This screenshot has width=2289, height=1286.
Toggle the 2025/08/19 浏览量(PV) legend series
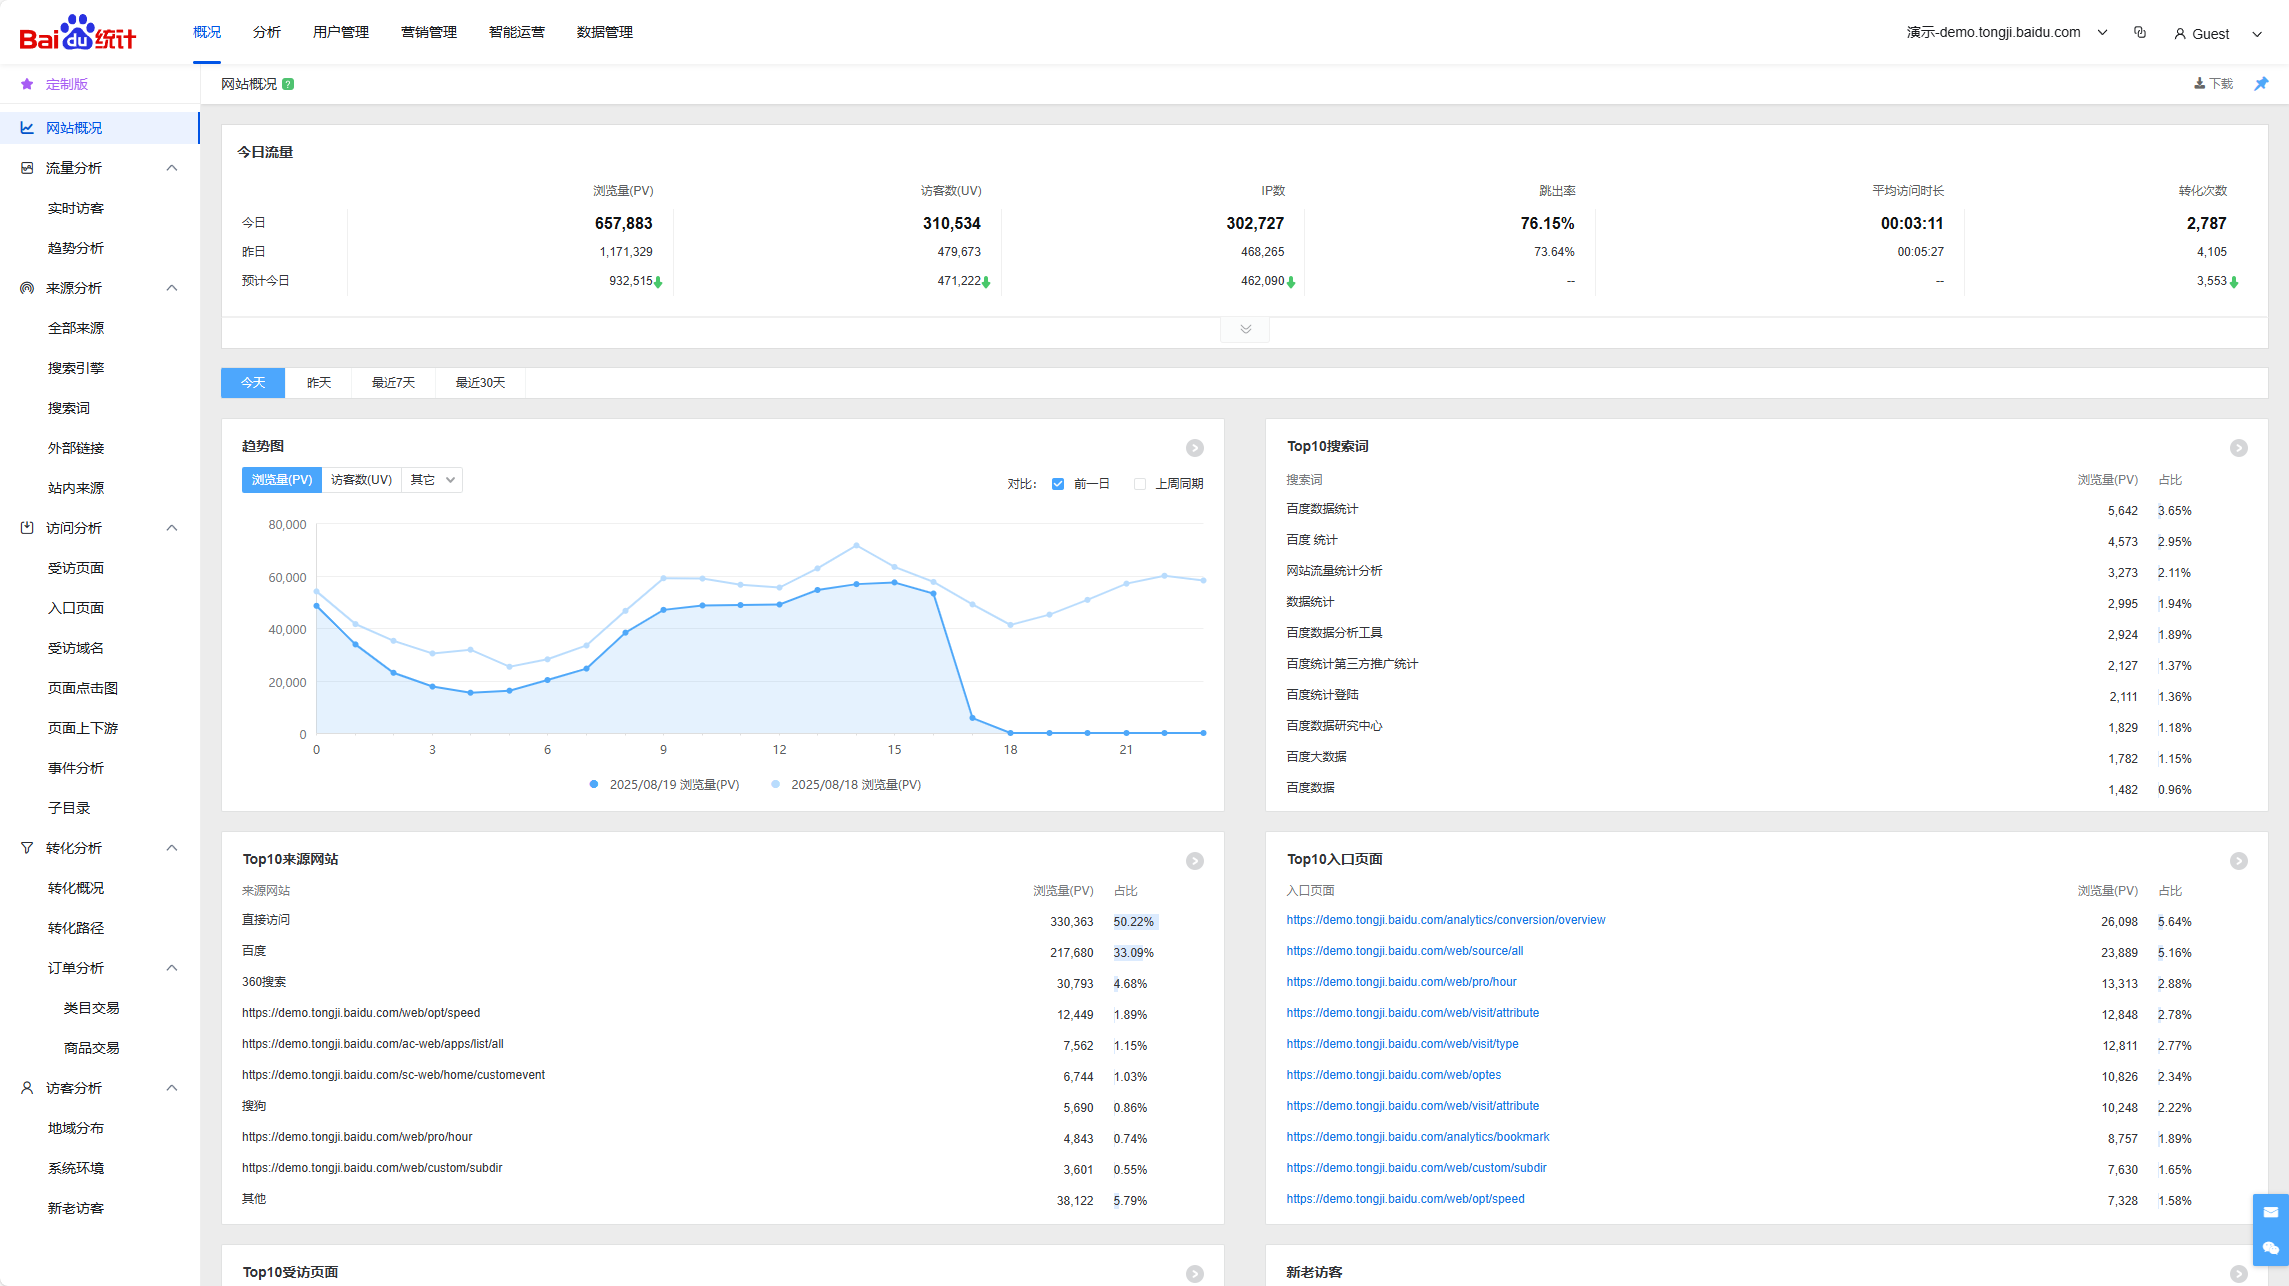click(x=665, y=785)
